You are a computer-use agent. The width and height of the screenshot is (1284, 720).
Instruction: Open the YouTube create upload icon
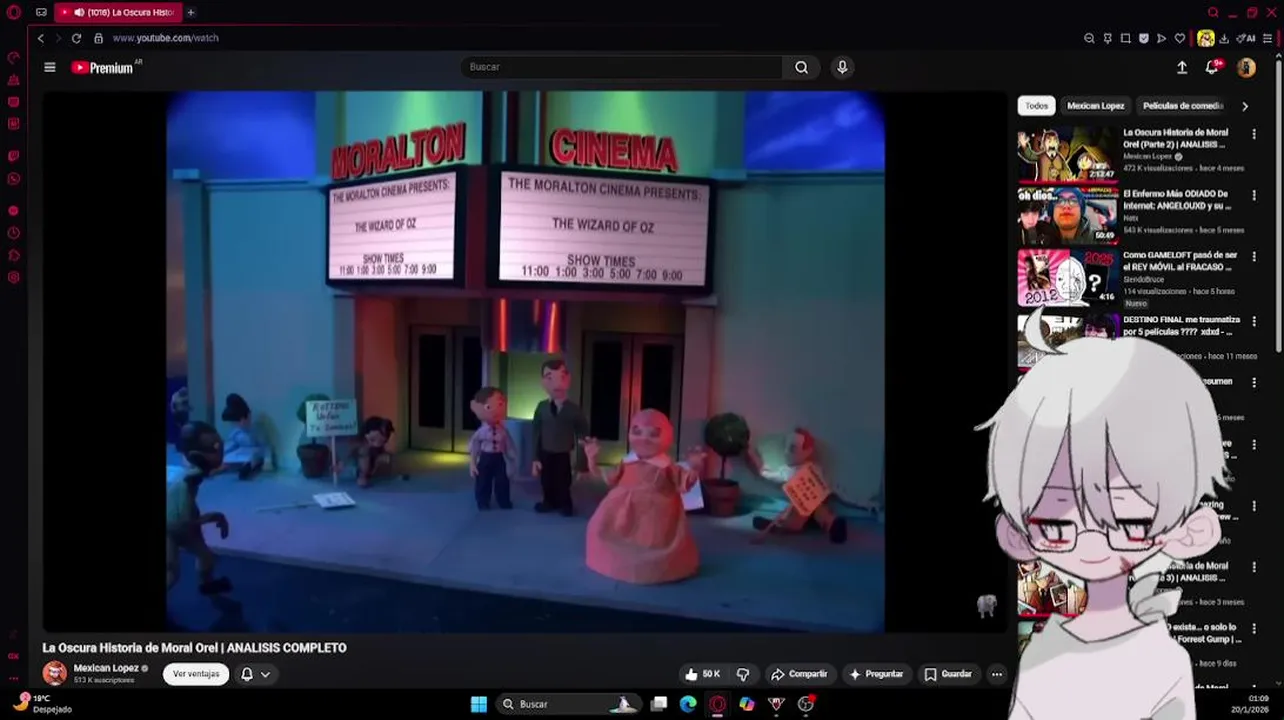(x=1182, y=67)
